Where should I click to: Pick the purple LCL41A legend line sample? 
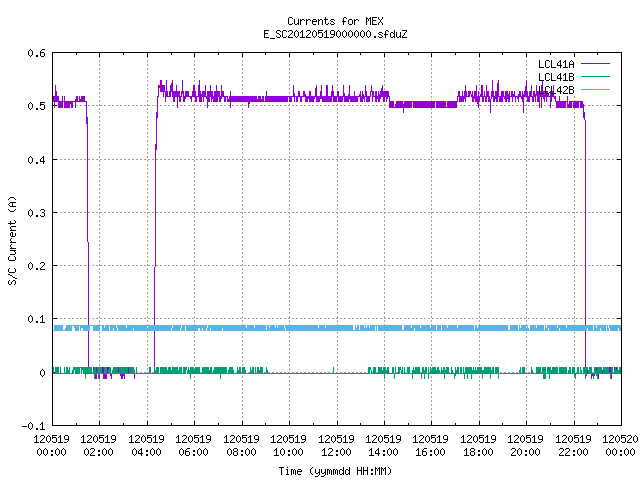tap(595, 64)
